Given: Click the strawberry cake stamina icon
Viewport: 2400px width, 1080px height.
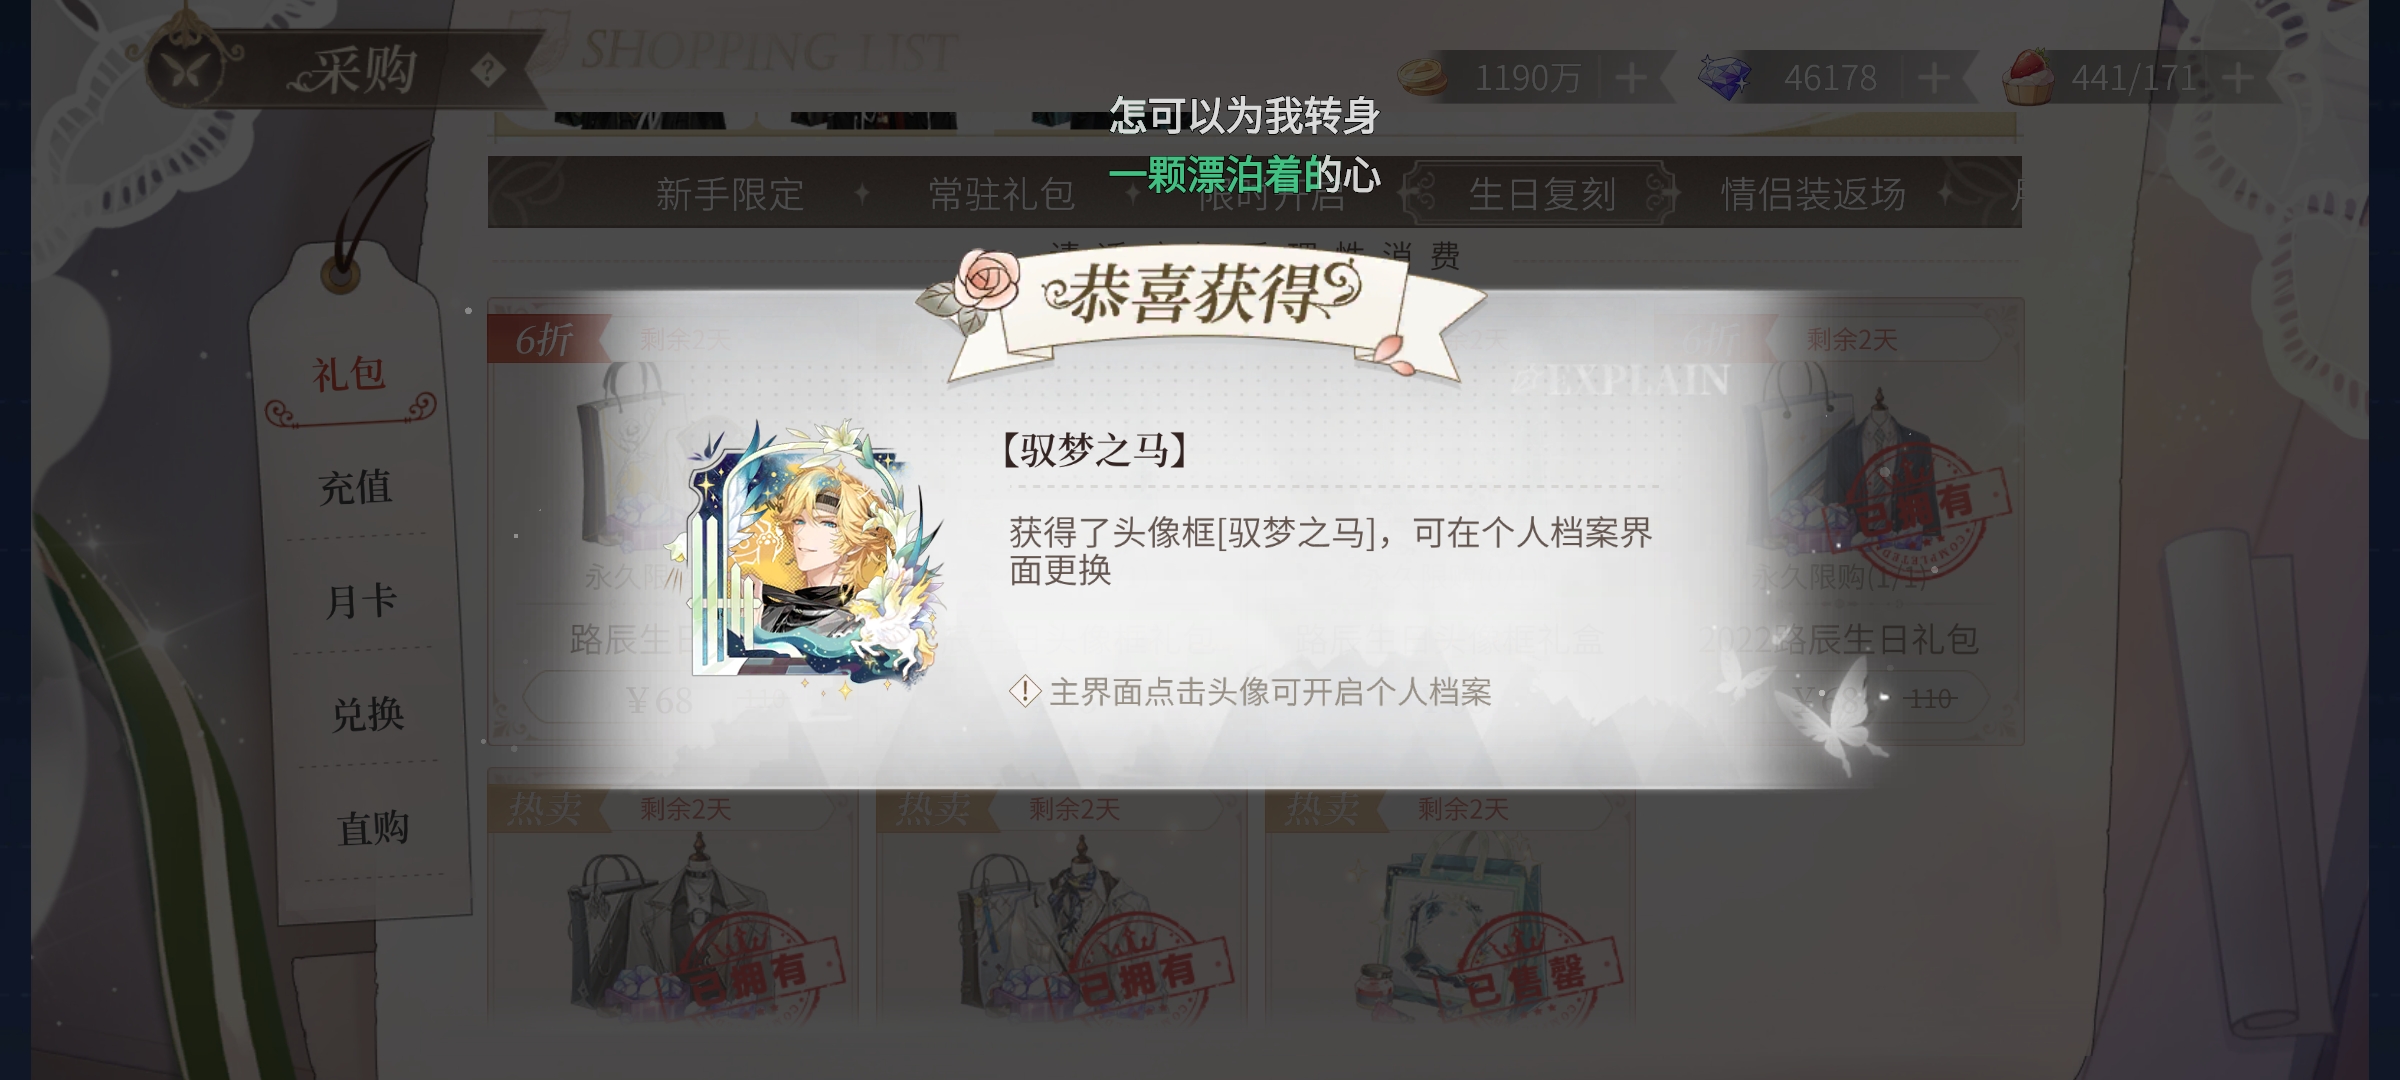Looking at the screenshot, I should click(x=2030, y=74).
